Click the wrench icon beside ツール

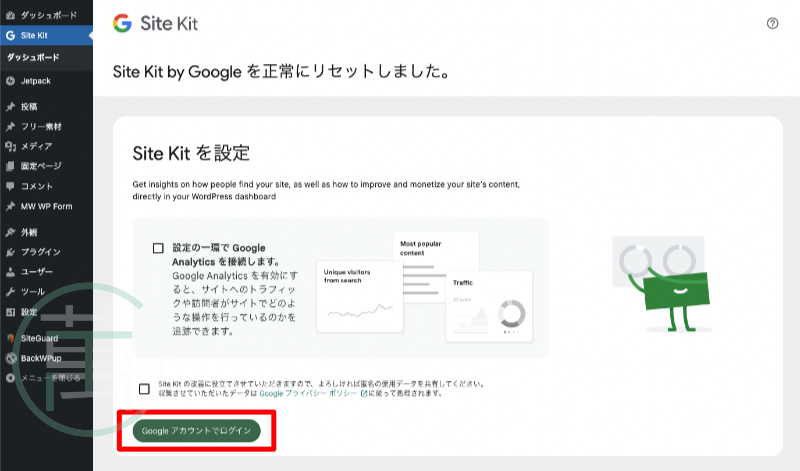click(x=10, y=292)
